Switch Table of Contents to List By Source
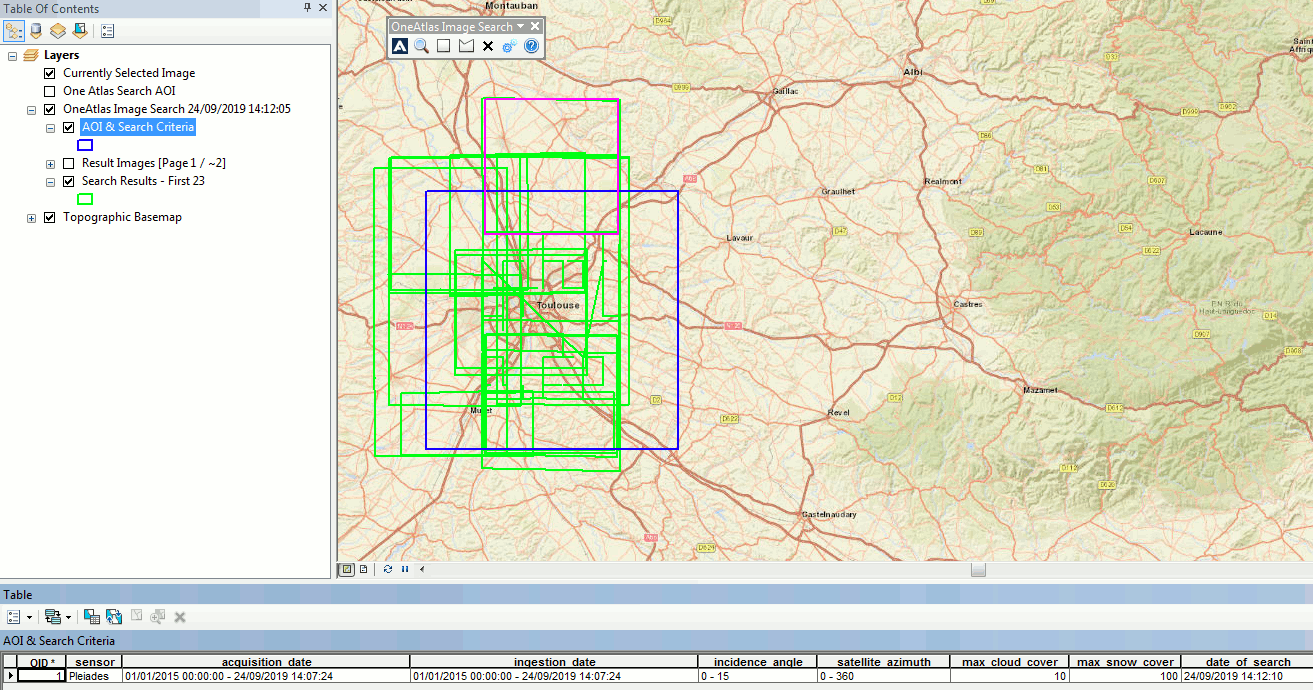Image resolution: width=1313 pixels, height=690 pixels. (x=35, y=30)
